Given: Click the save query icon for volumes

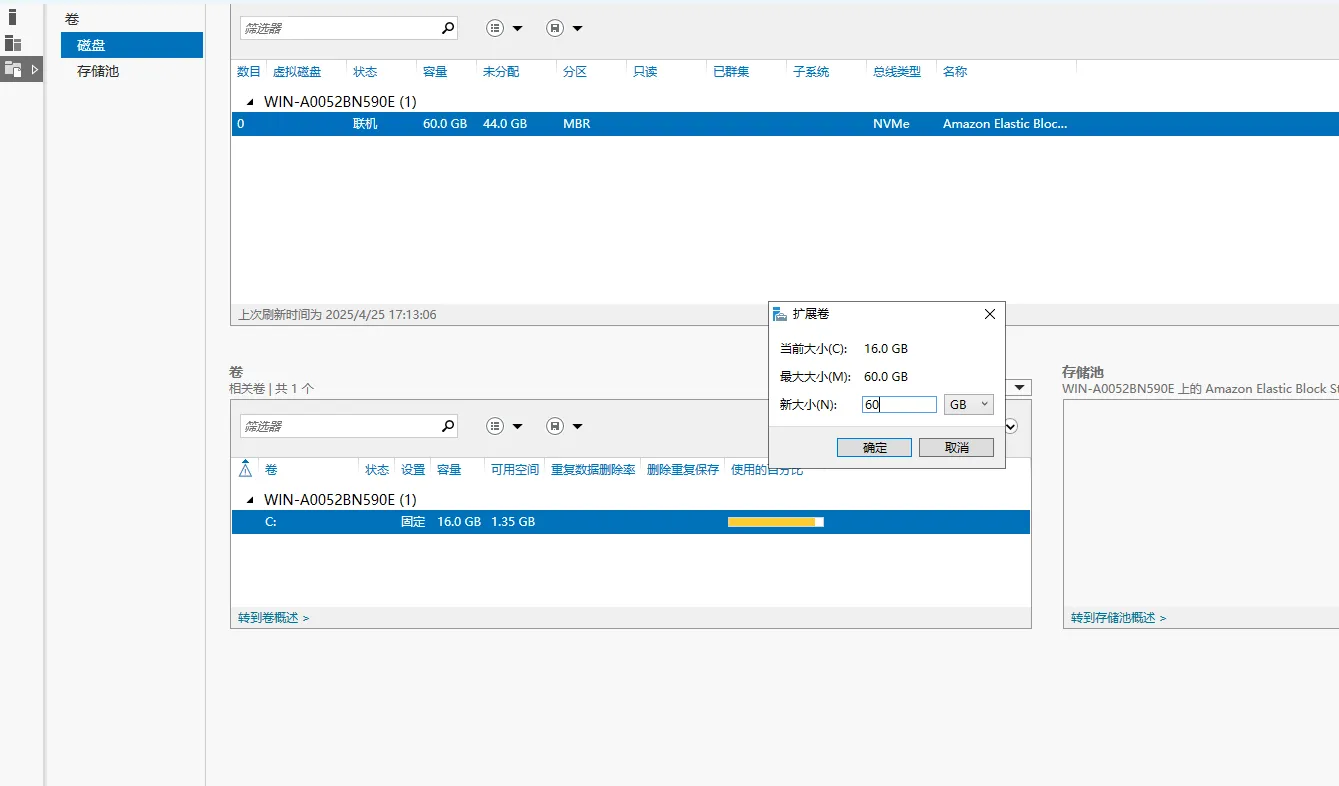Looking at the screenshot, I should [x=564, y=426].
